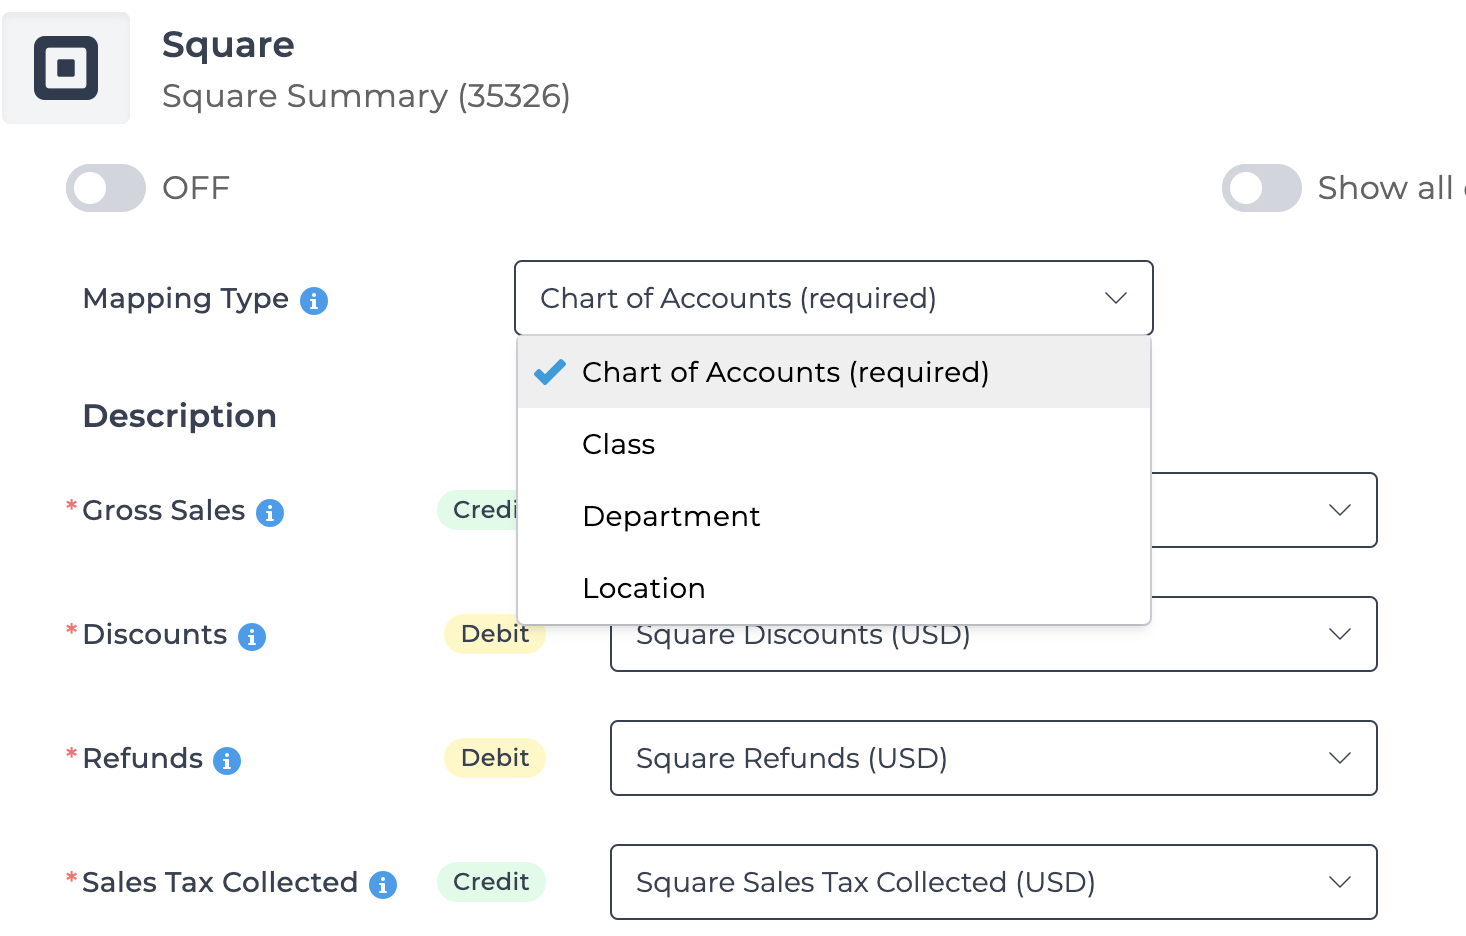Choose the Location option

(834, 588)
